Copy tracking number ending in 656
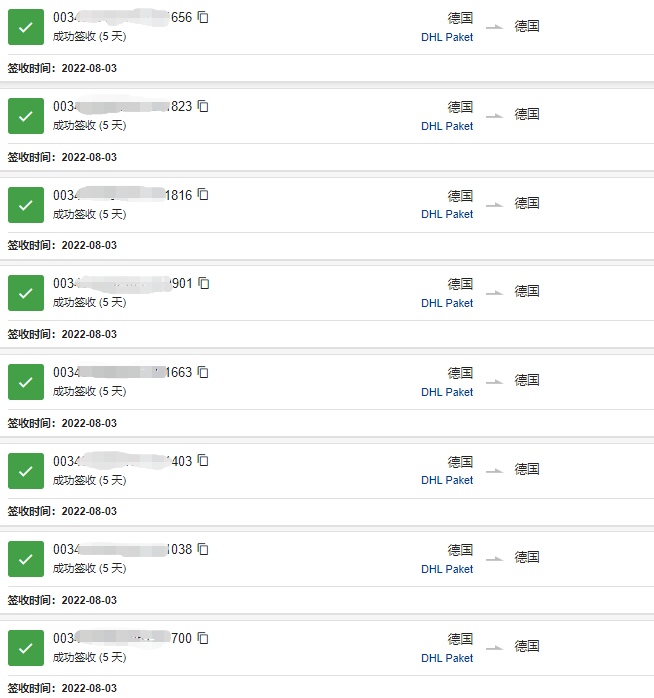This screenshot has height=698, width=654. tap(203, 17)
